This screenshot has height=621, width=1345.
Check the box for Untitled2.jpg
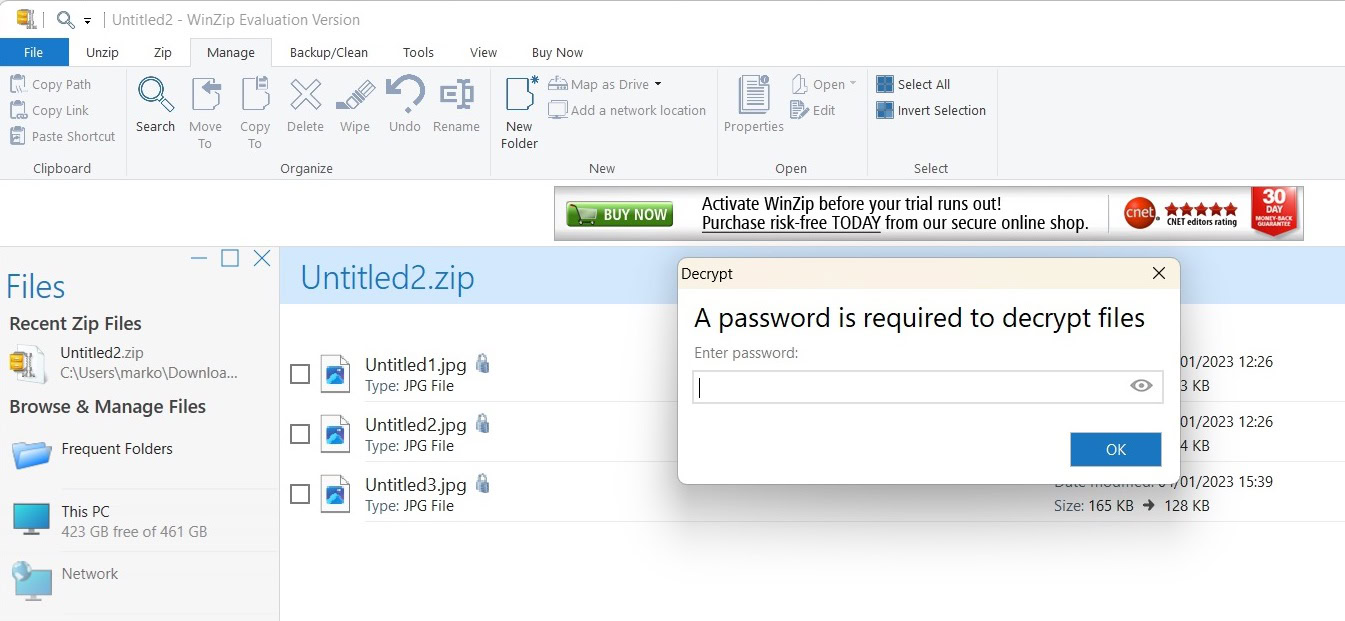300,434
